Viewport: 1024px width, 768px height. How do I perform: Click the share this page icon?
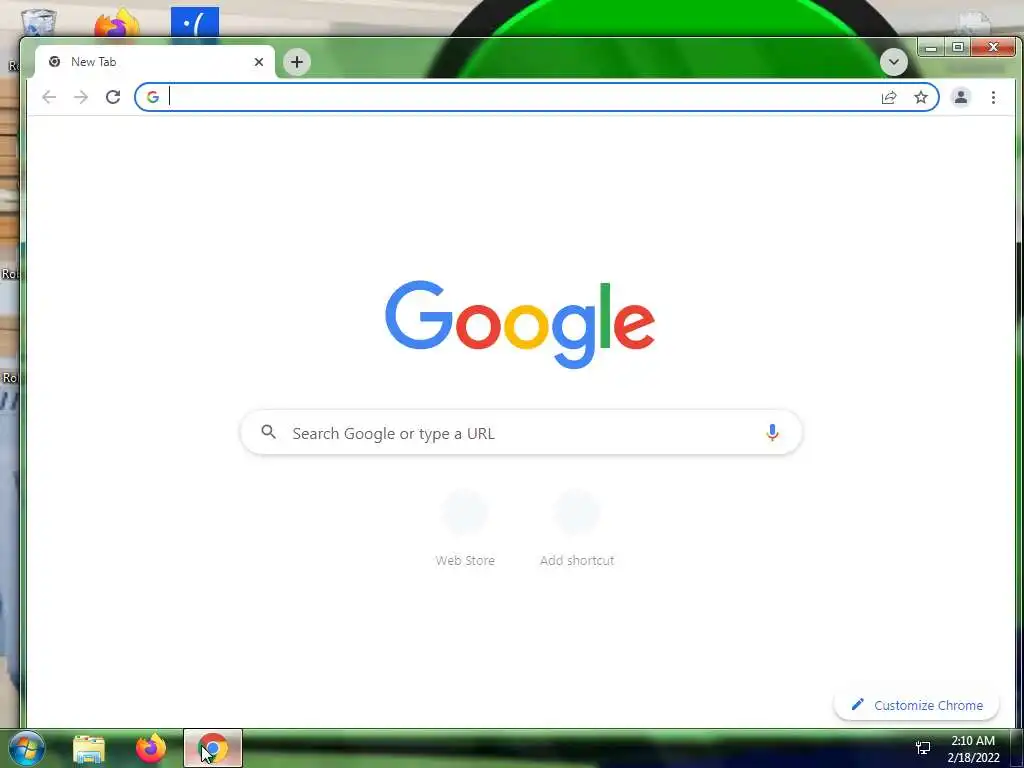pos(889,97)
